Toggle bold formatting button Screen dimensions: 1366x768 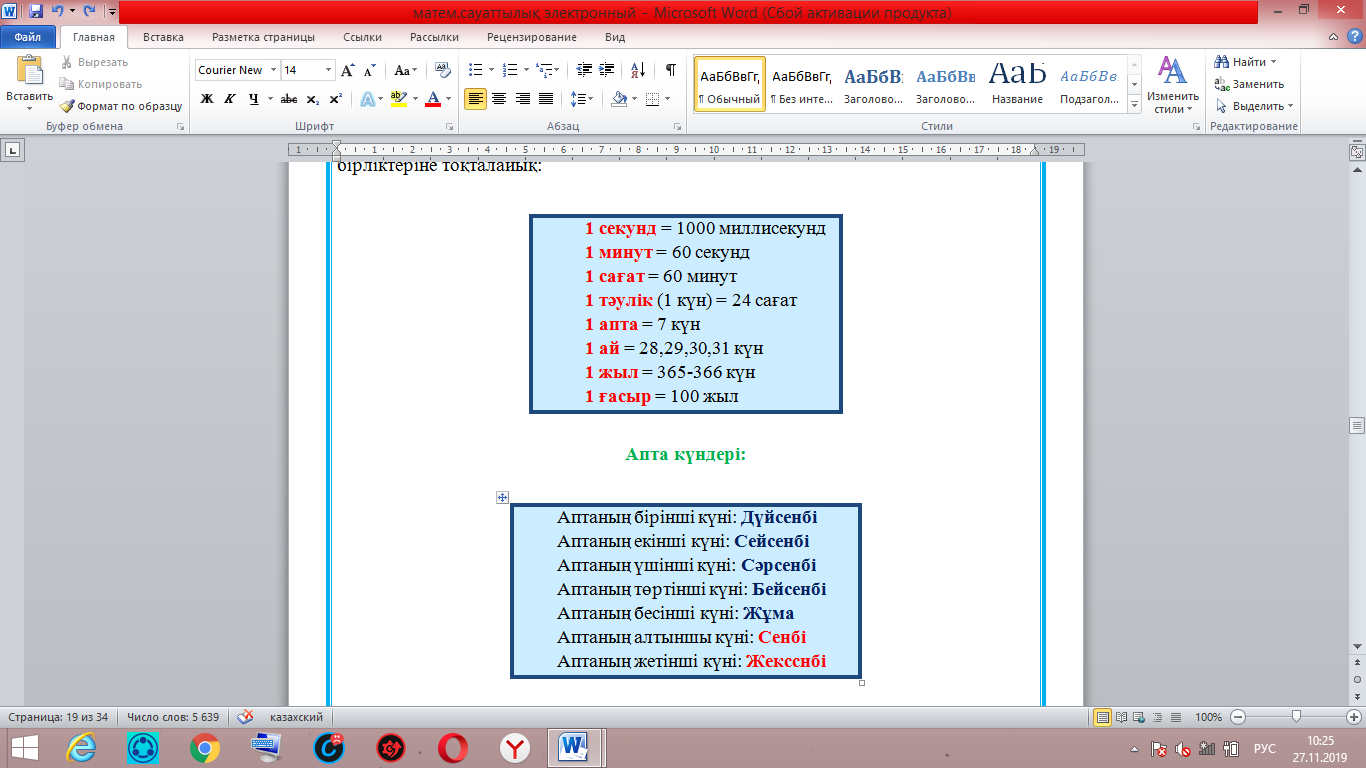(207, 99)
